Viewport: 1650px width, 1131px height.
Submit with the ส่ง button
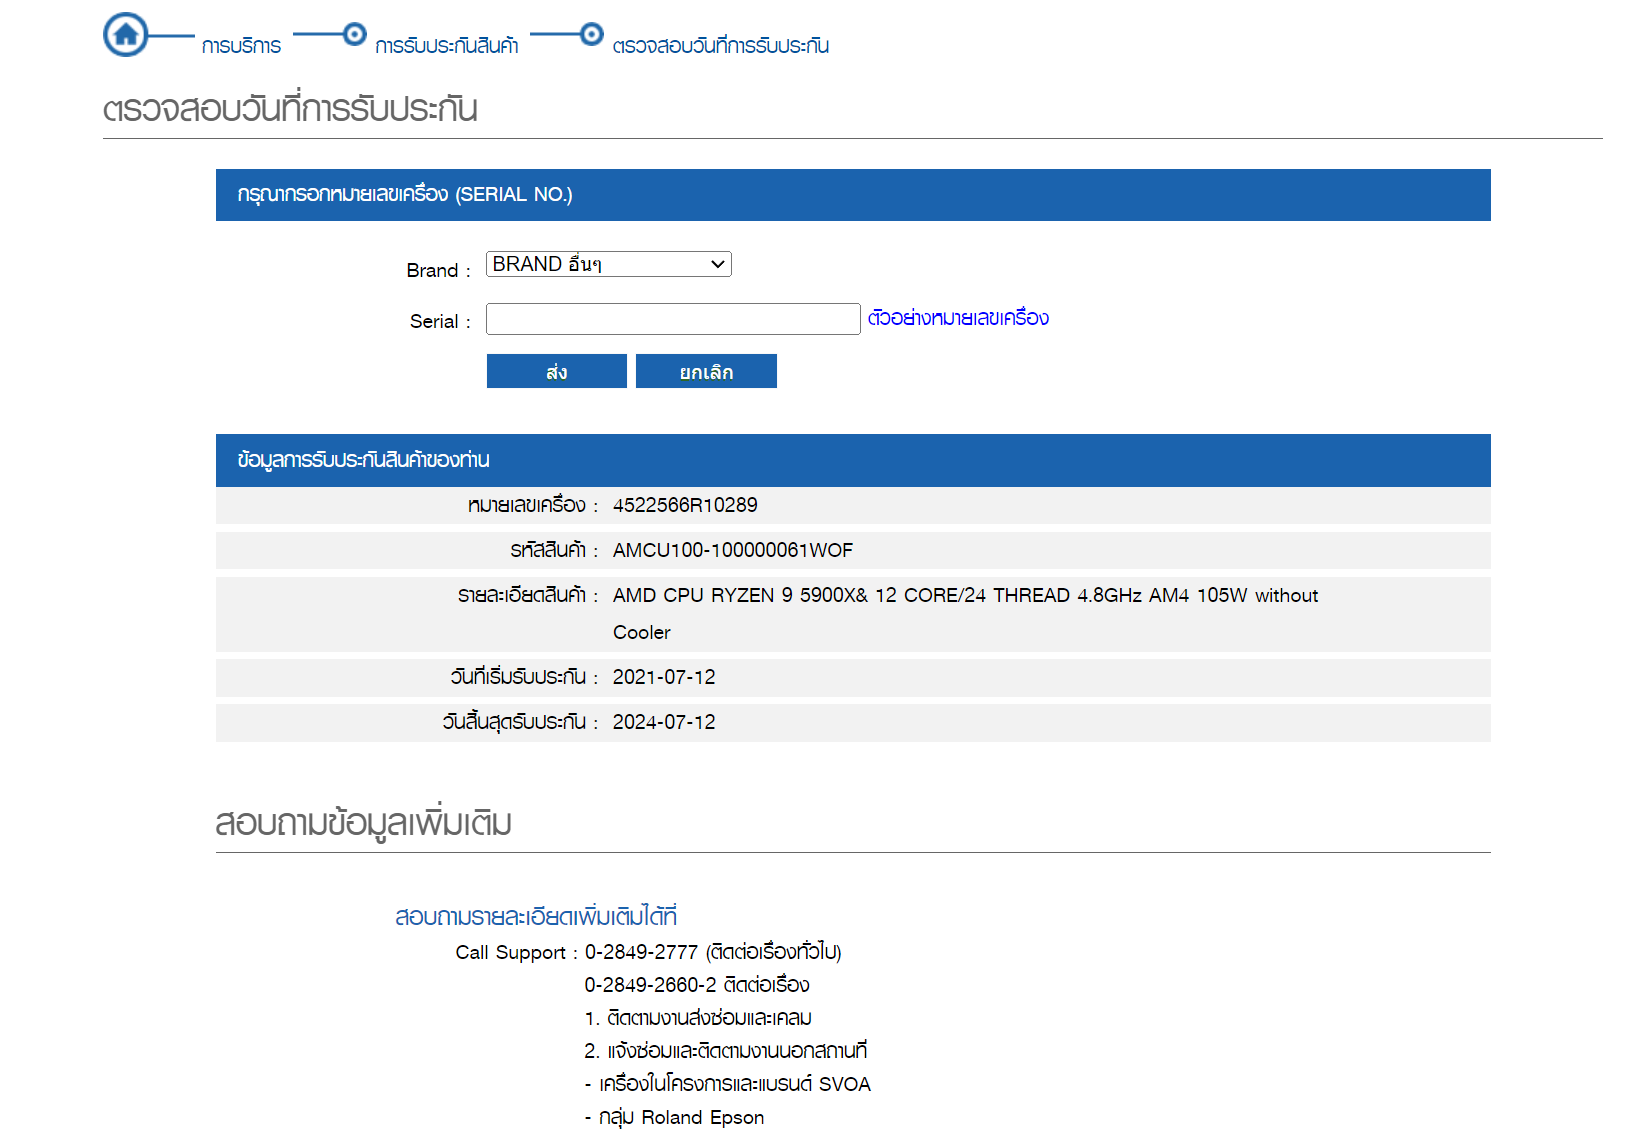(x=557, y=371)
